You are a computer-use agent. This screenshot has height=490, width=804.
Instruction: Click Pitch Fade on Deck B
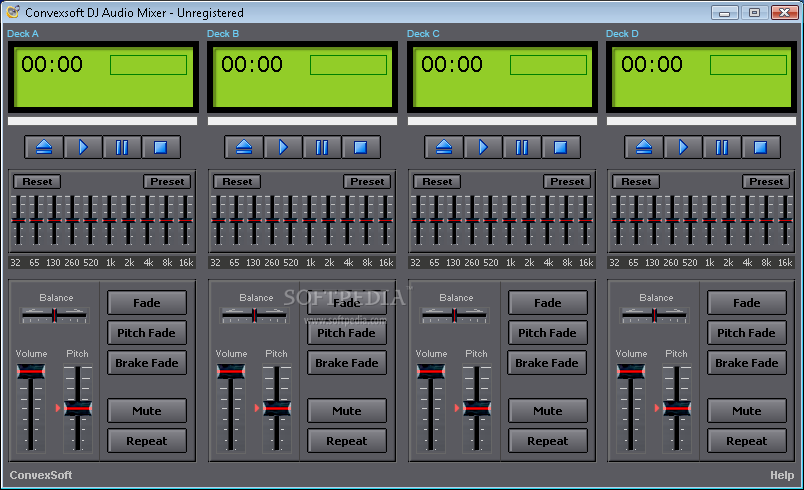347,333
